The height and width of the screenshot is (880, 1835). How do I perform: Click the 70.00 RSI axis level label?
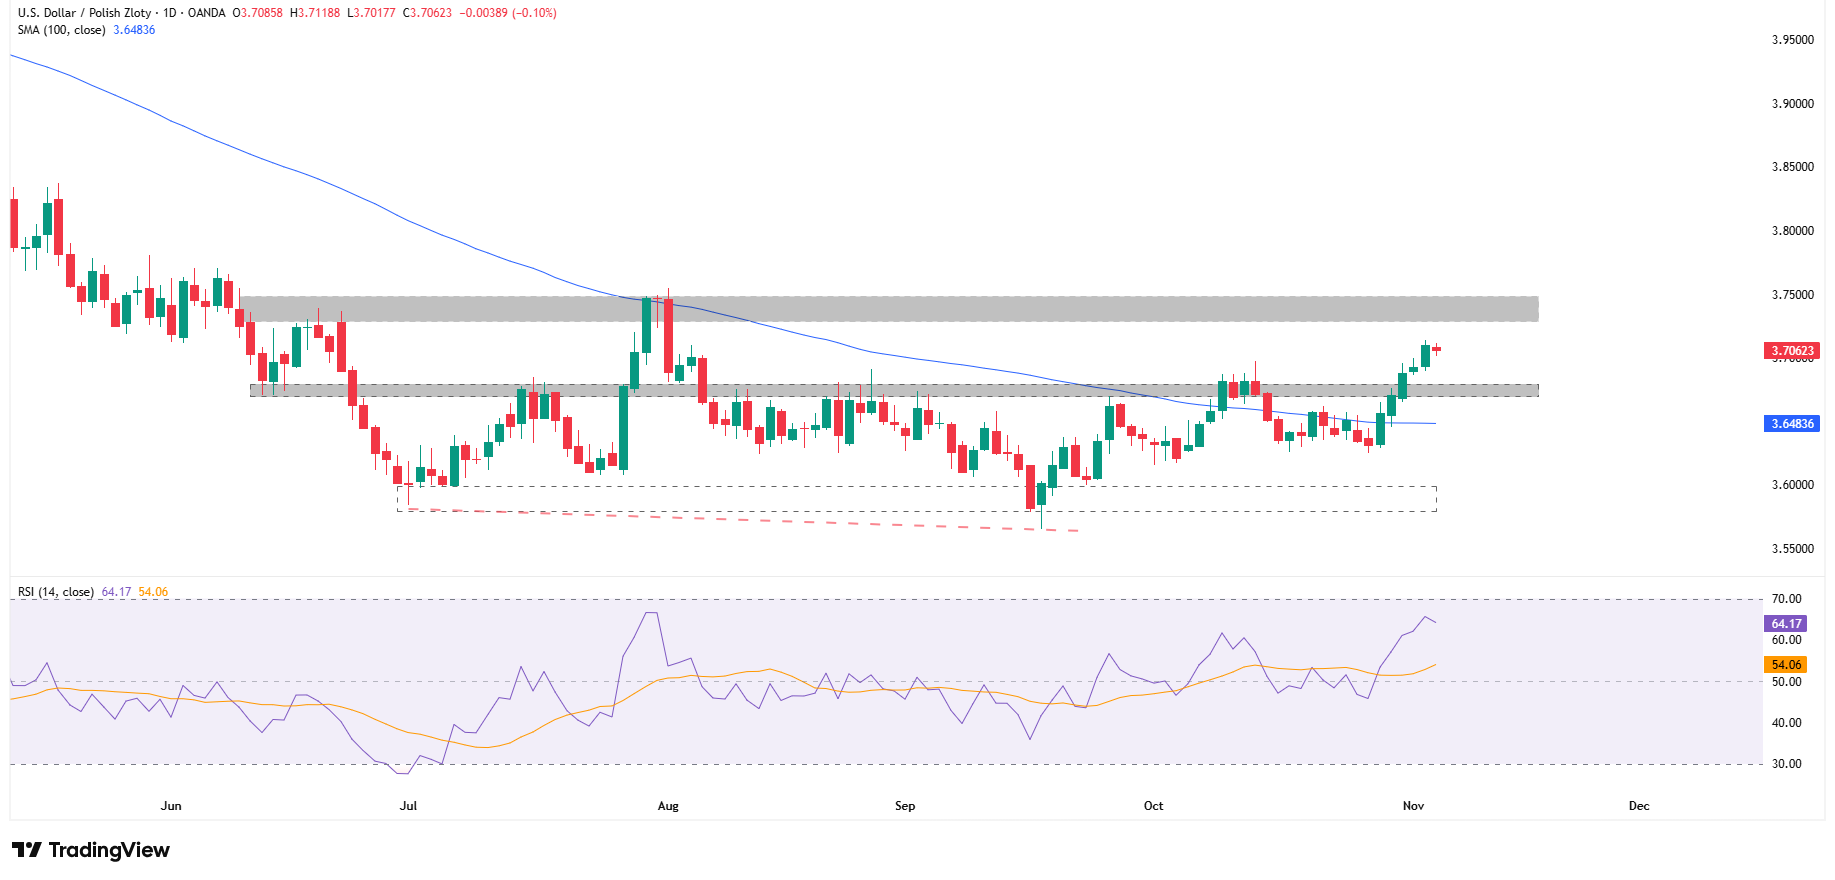1786,599
